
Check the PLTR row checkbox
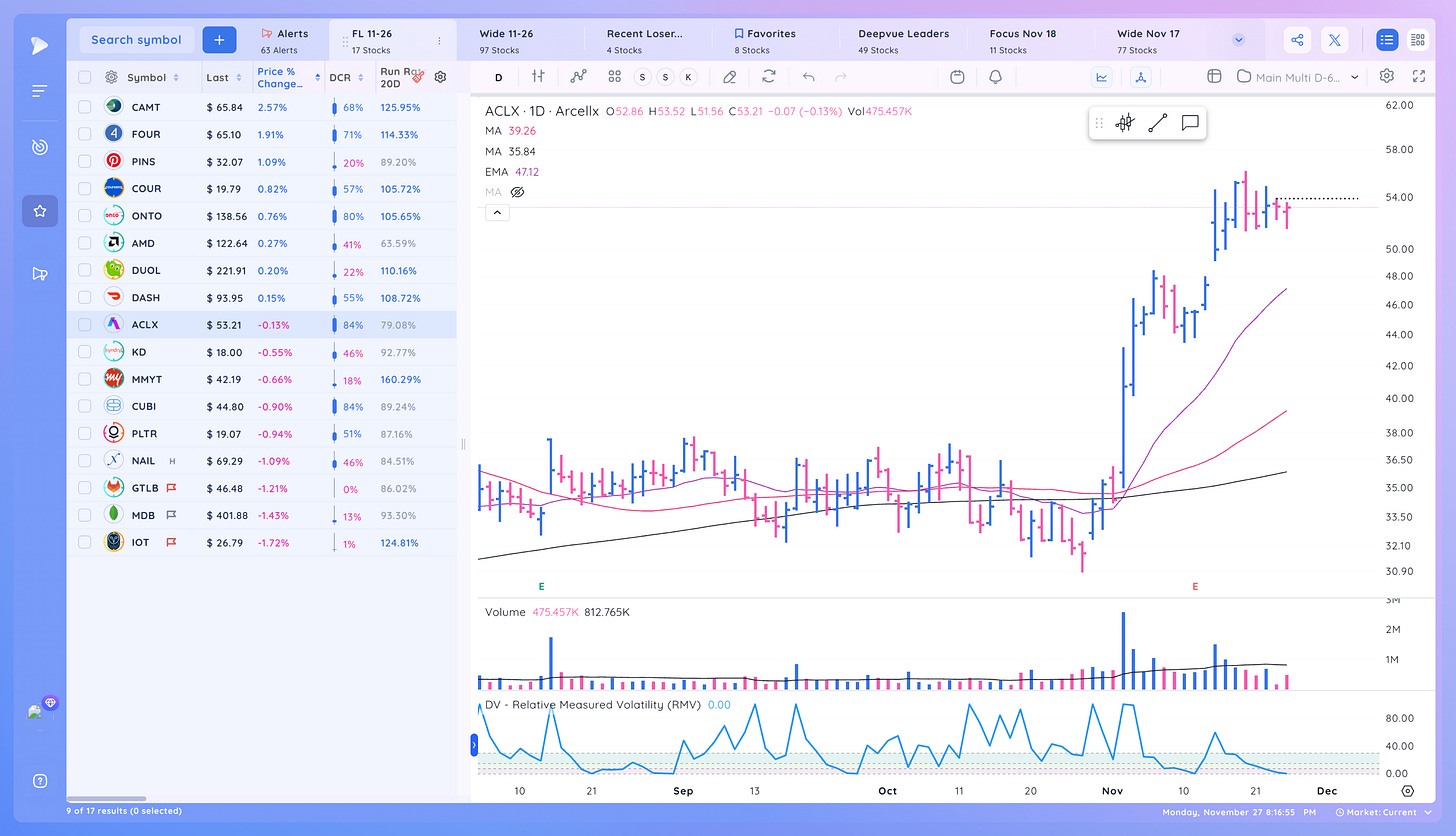coord(85,433)
